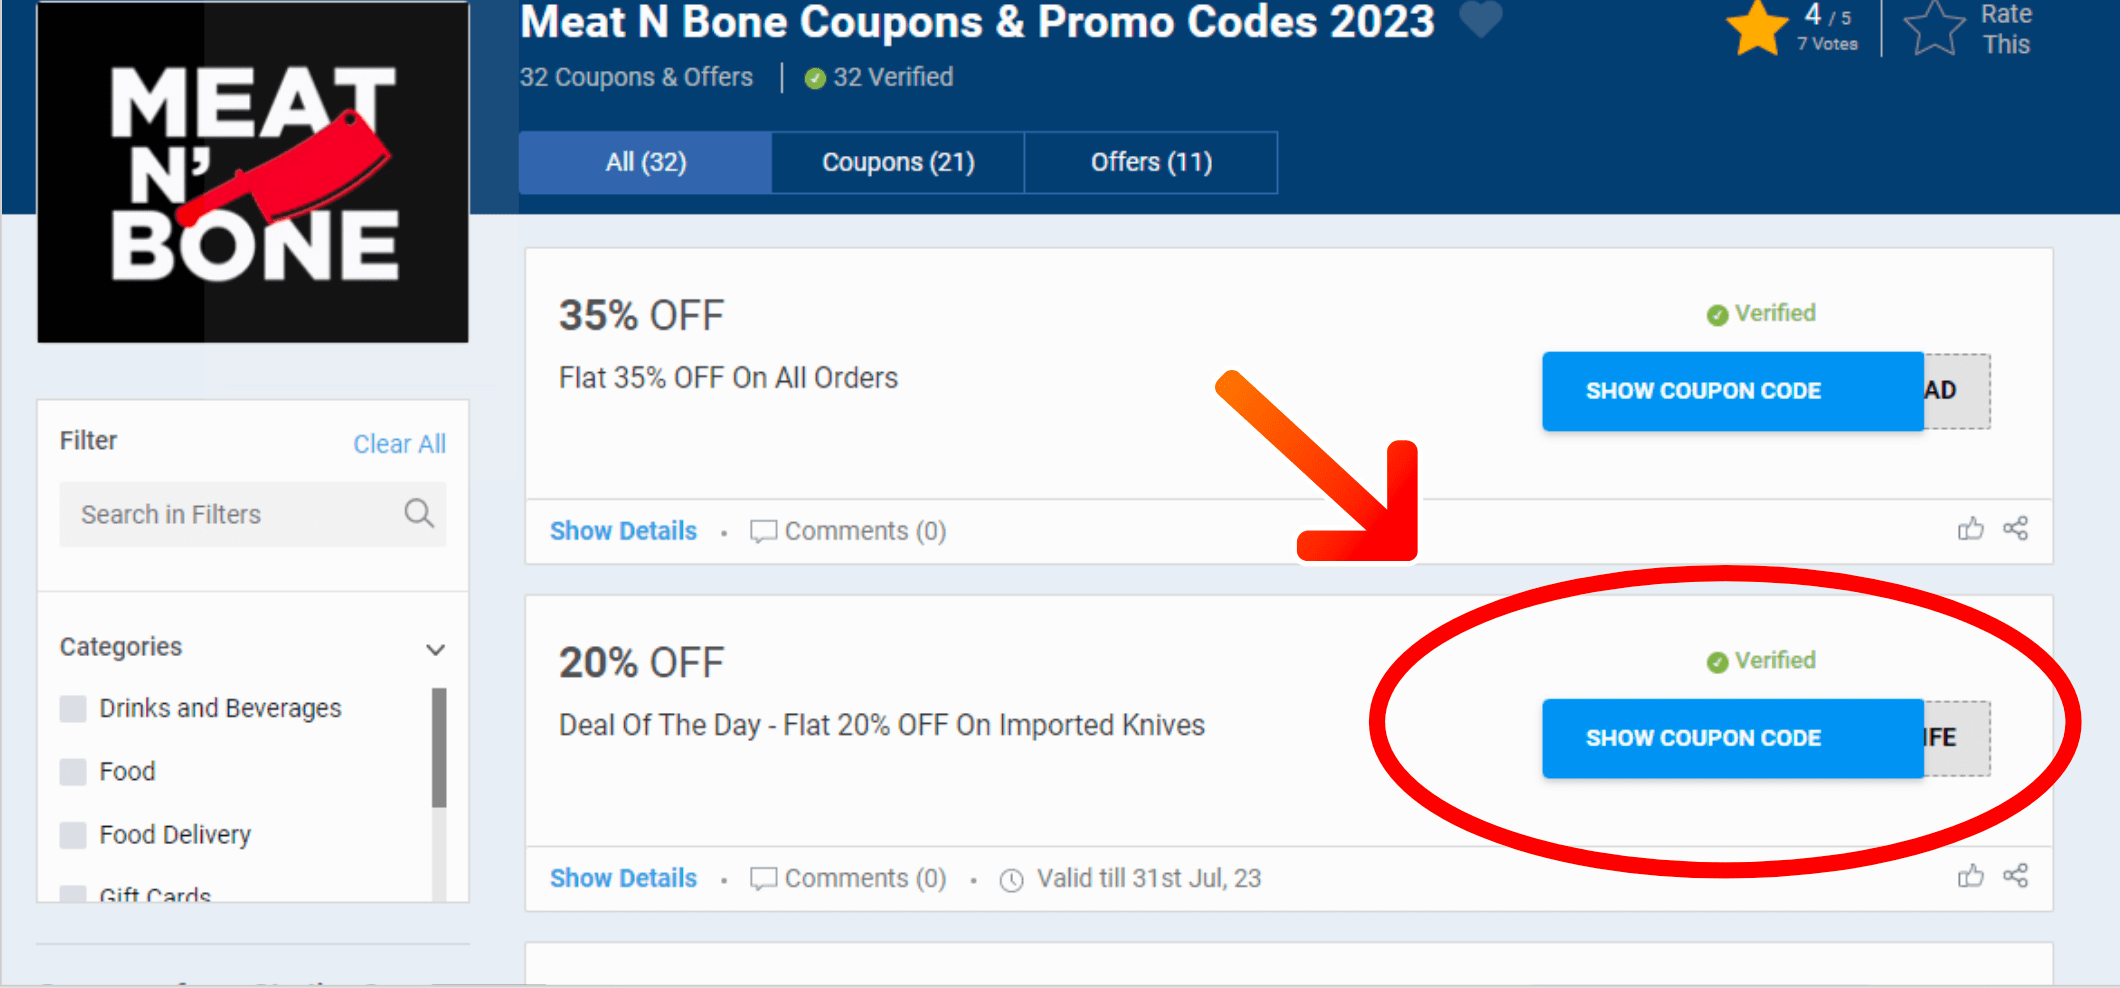Switch to the Coupons (21) tab
This screenshot has height=988, width=2120.
(897, 162)
